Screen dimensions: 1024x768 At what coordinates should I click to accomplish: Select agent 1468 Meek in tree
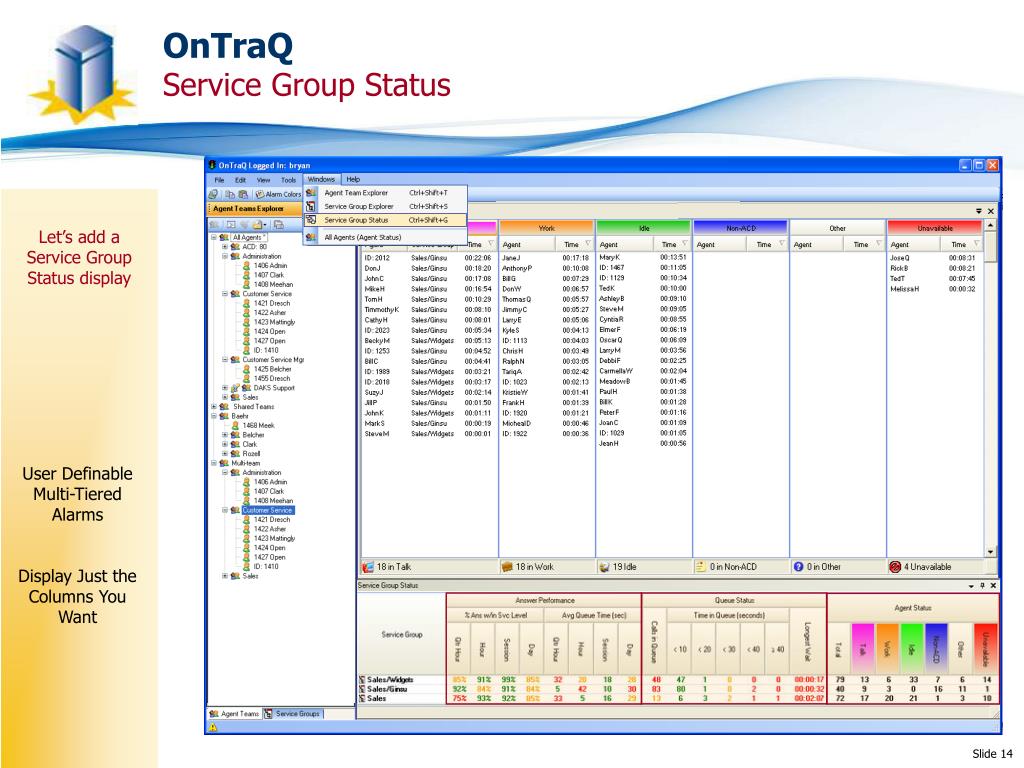(259, 425)
